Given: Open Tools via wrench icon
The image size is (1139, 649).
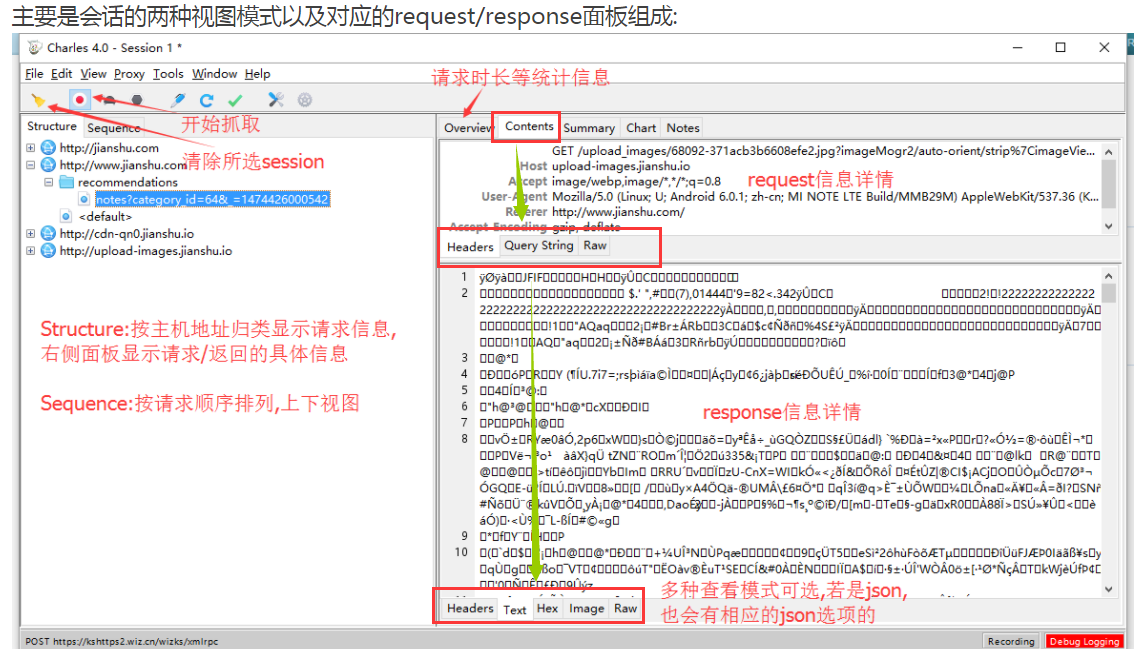Looking at the screenshot, I should coord(275,100).
